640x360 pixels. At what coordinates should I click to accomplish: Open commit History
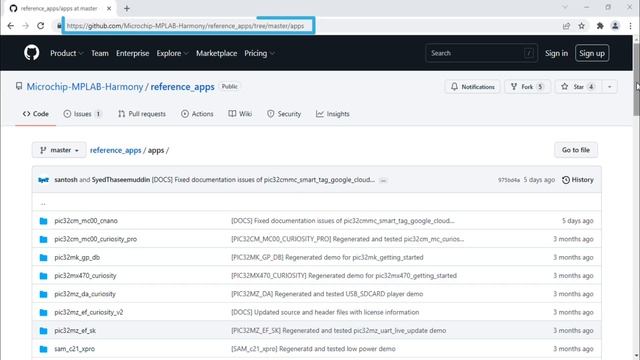[x=578, y=180]
